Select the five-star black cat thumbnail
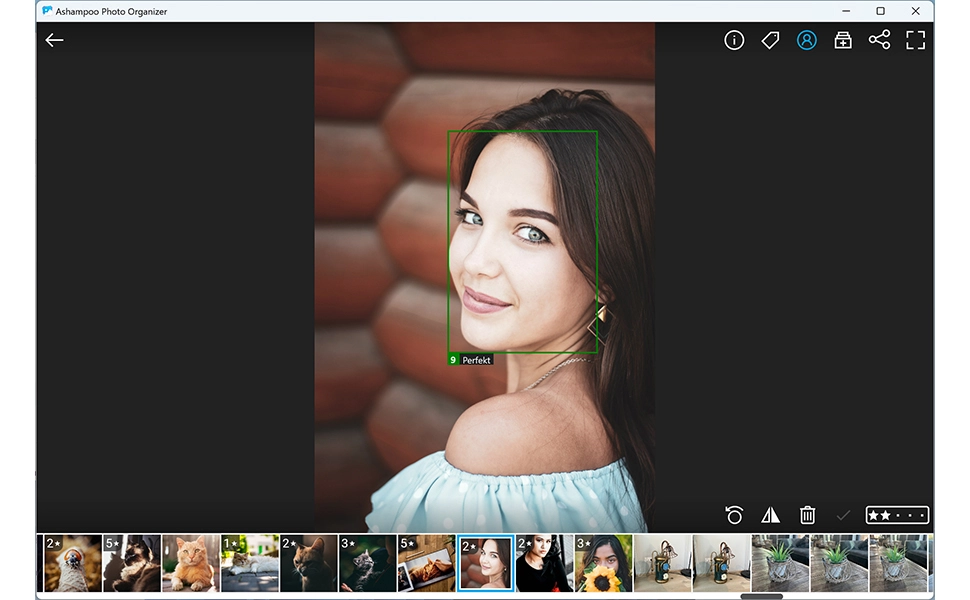970x600 pixels. point(131,560)
